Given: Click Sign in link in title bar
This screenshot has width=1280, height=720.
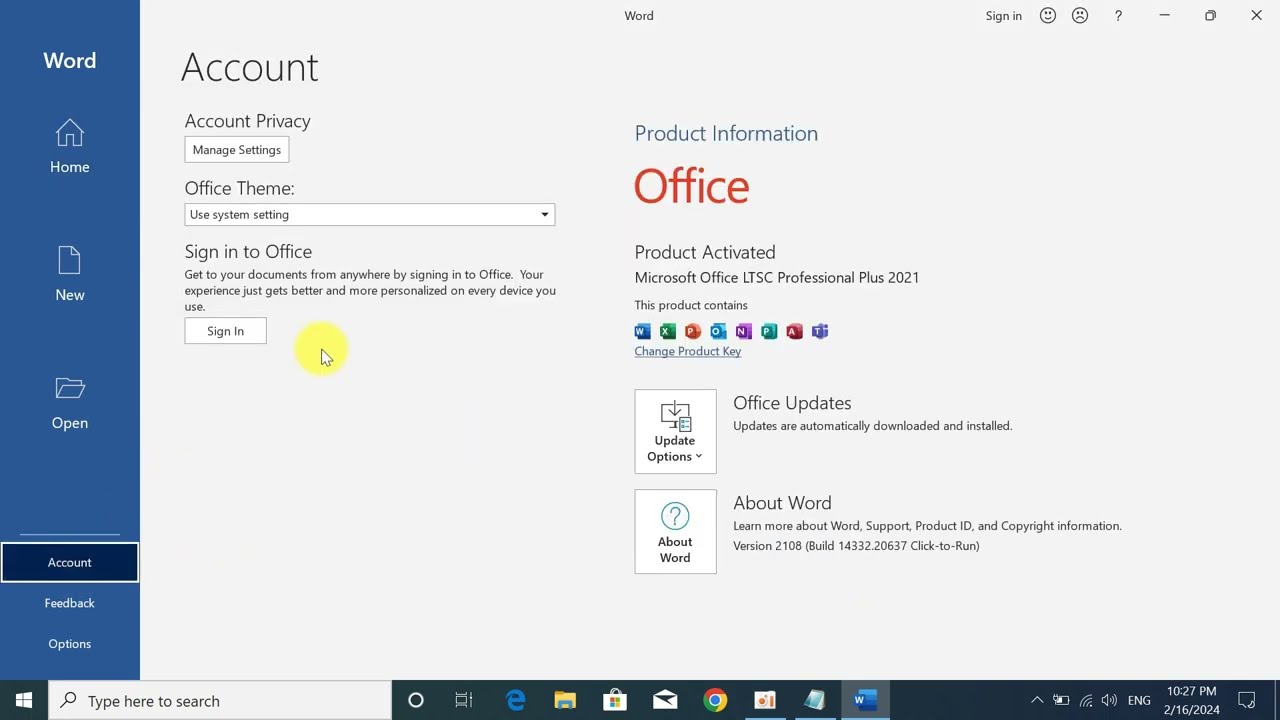Looking at the screenshot, I should tap(1003, 16).
